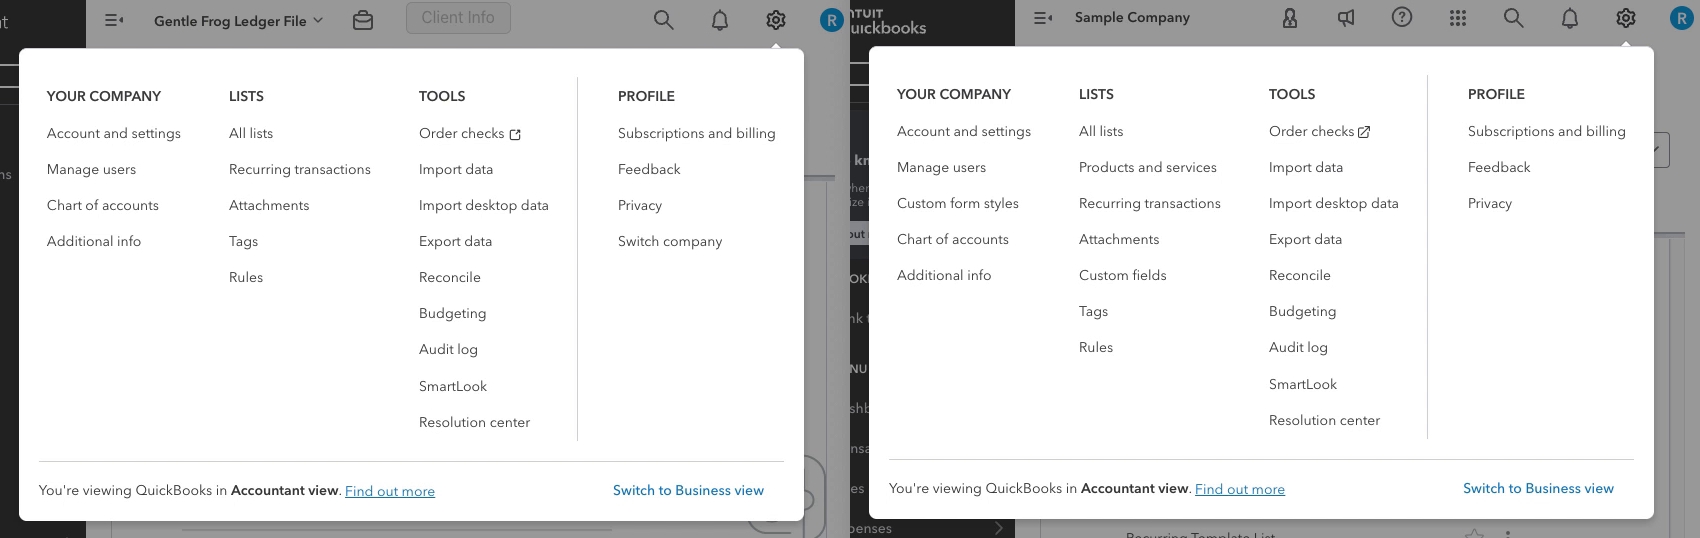Open Products and services in Lists
Screen dimensions: 1700x538
(x=1148, y=167)
